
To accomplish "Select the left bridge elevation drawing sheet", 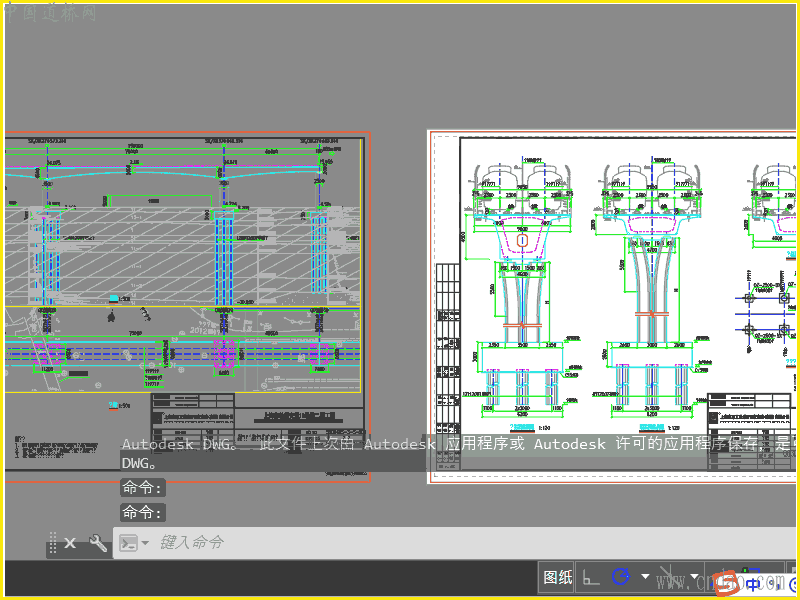I will pos(185,250).
